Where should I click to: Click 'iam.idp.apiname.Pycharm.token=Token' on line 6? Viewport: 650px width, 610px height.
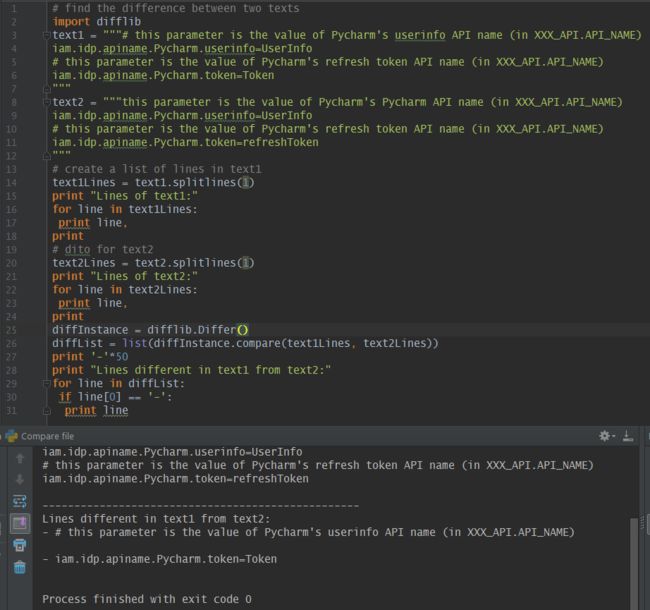[x=163, y=75]
